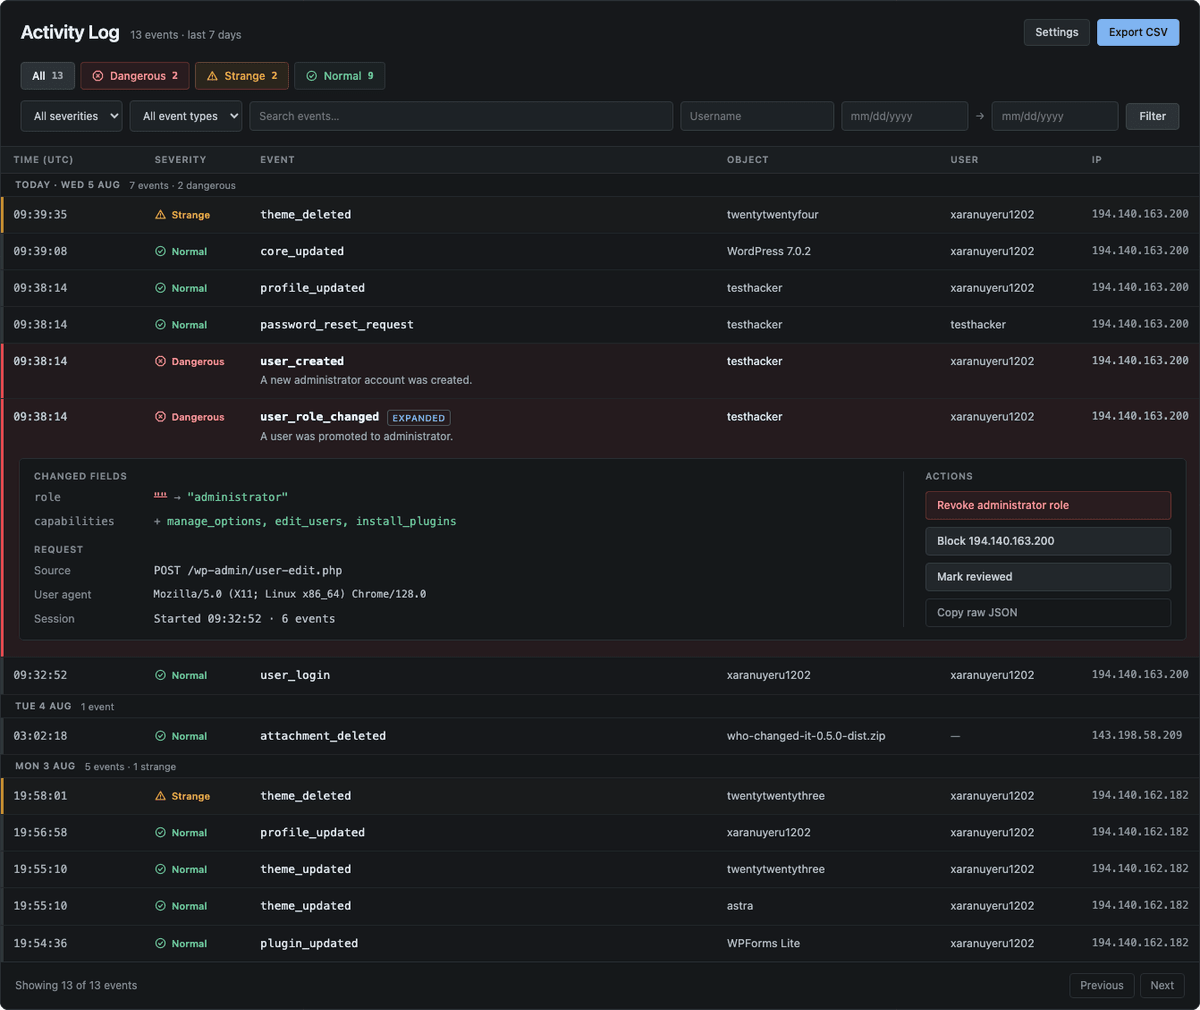Click the Normal icon on theme_updated astra row
Screen dimensions: 1200x1010
pyautogui.click(x=160, y=906)
